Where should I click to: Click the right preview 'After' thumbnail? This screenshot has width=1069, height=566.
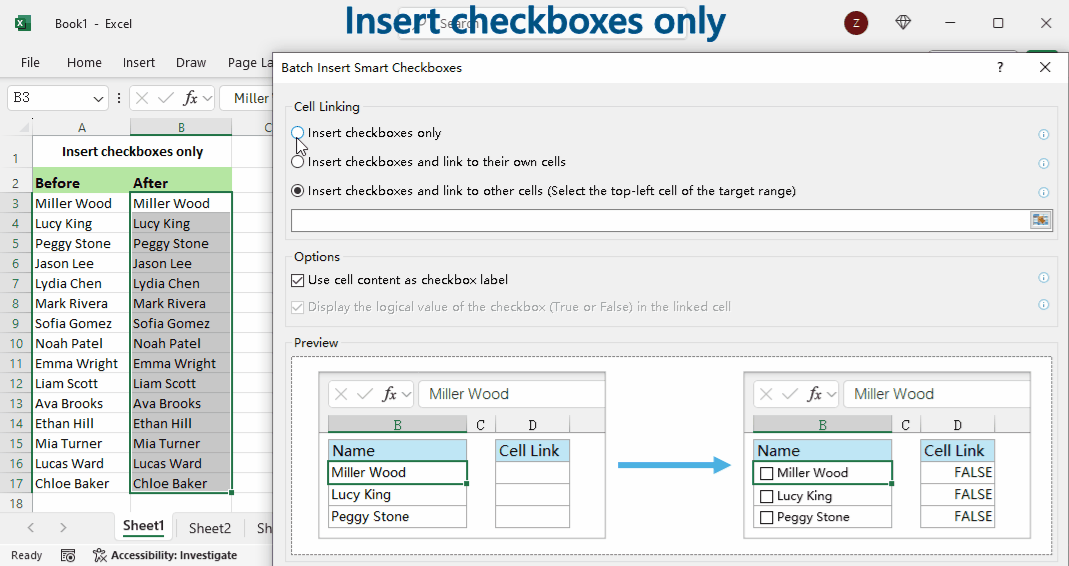(887, 455)
